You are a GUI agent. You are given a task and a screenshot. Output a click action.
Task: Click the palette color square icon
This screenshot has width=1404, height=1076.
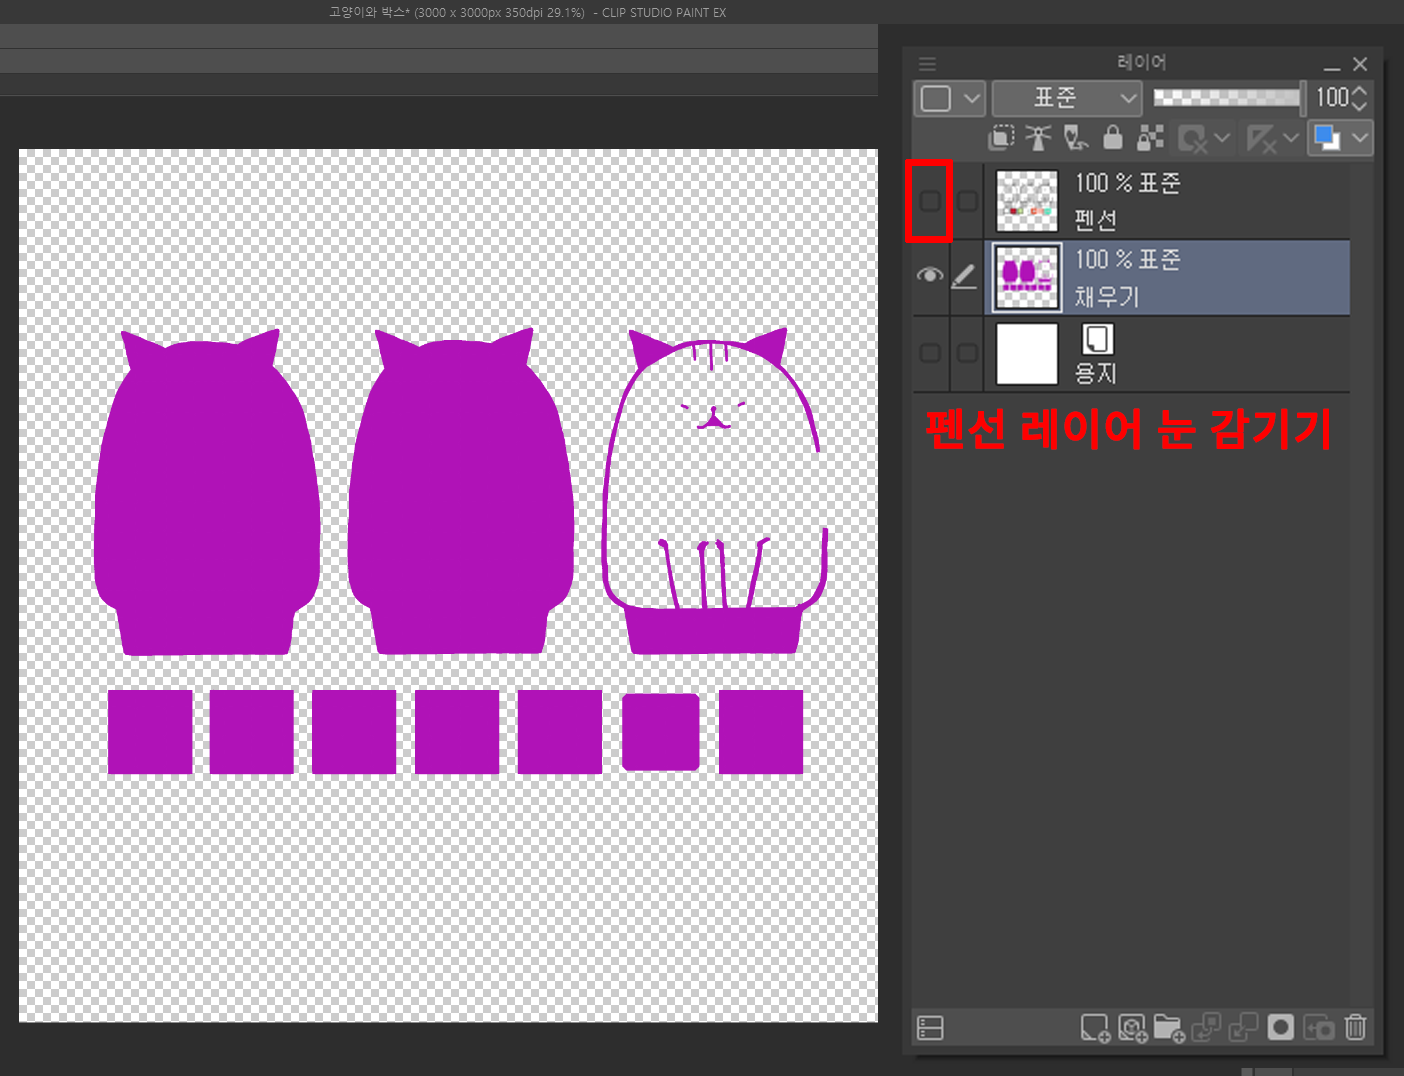935,98
